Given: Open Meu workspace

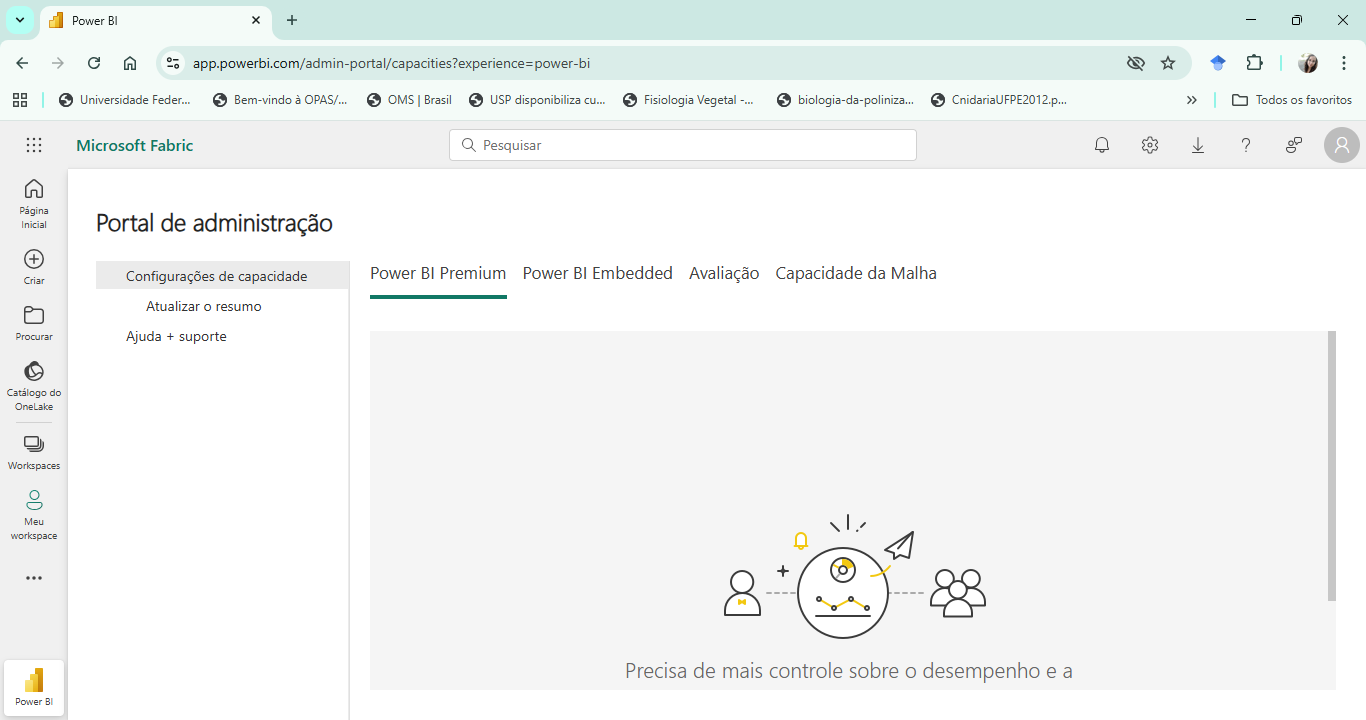Looking at the screenshot, I should click(34, 515).
